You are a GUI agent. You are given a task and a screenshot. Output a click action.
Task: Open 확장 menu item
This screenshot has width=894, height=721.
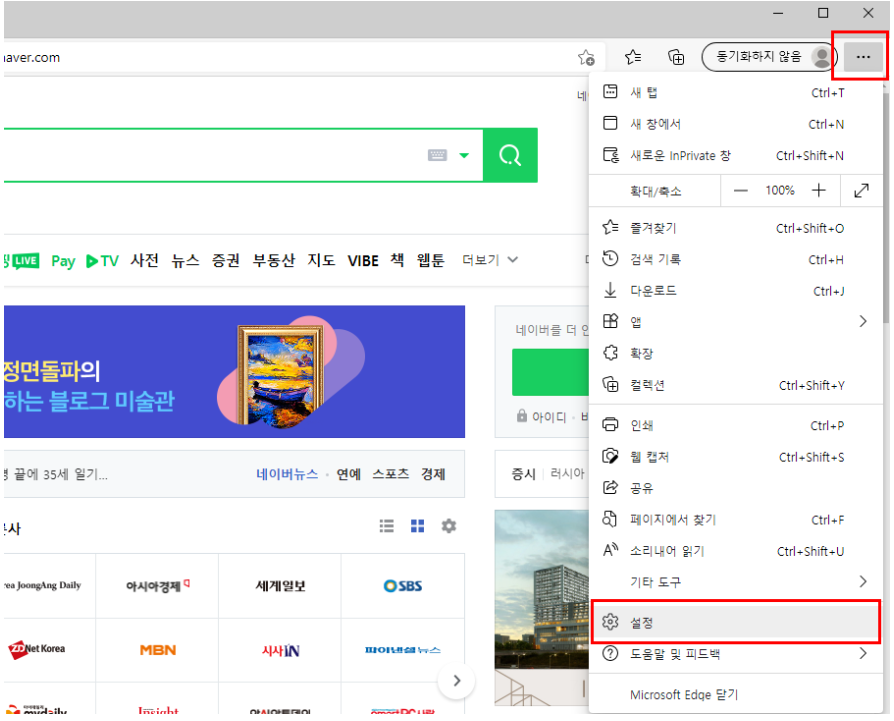pos(734,353)
